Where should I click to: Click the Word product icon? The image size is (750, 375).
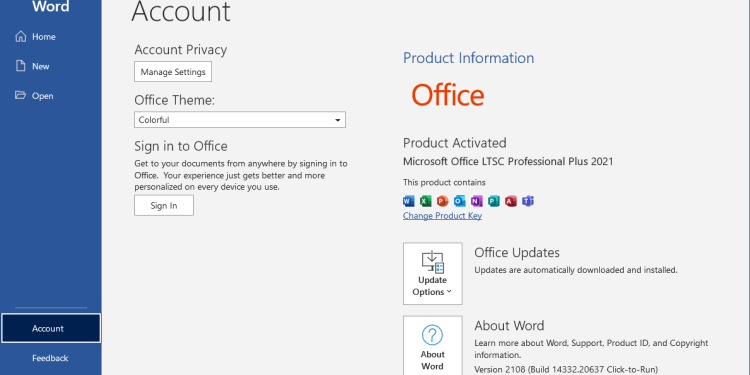pos(408,201)
